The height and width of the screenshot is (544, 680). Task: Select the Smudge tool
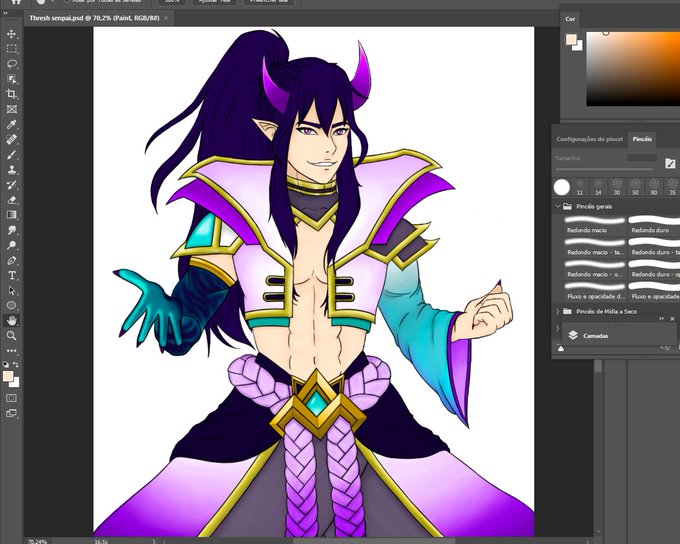click(x=12, y=230)
